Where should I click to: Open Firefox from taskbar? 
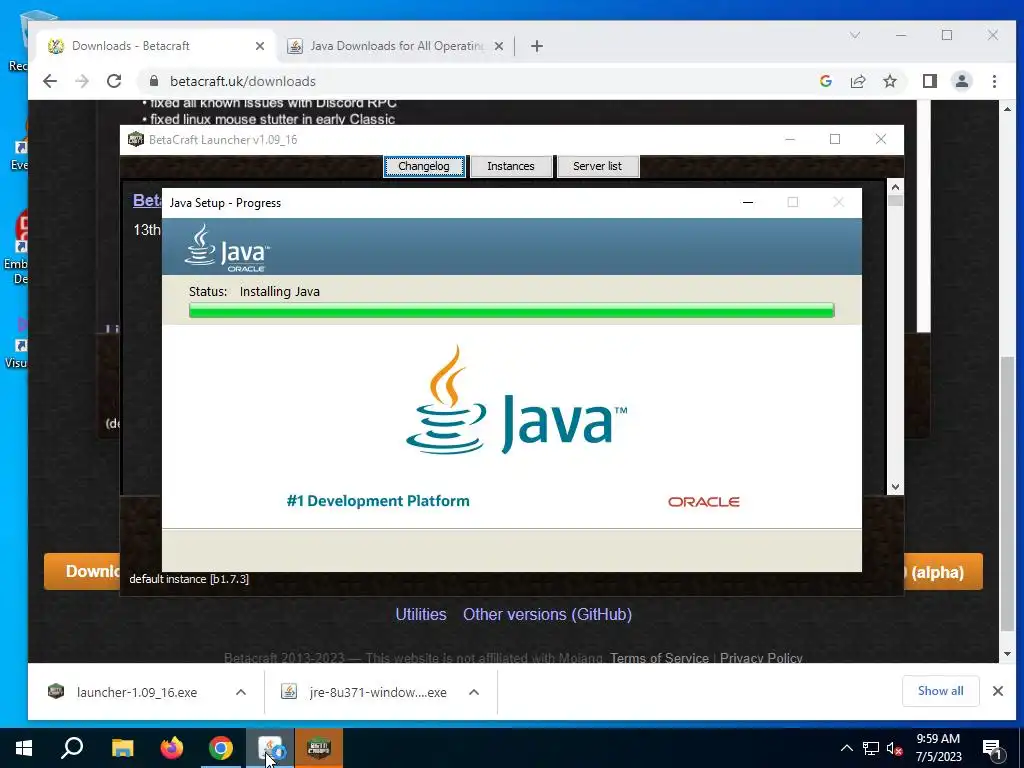tap(172, 748)
